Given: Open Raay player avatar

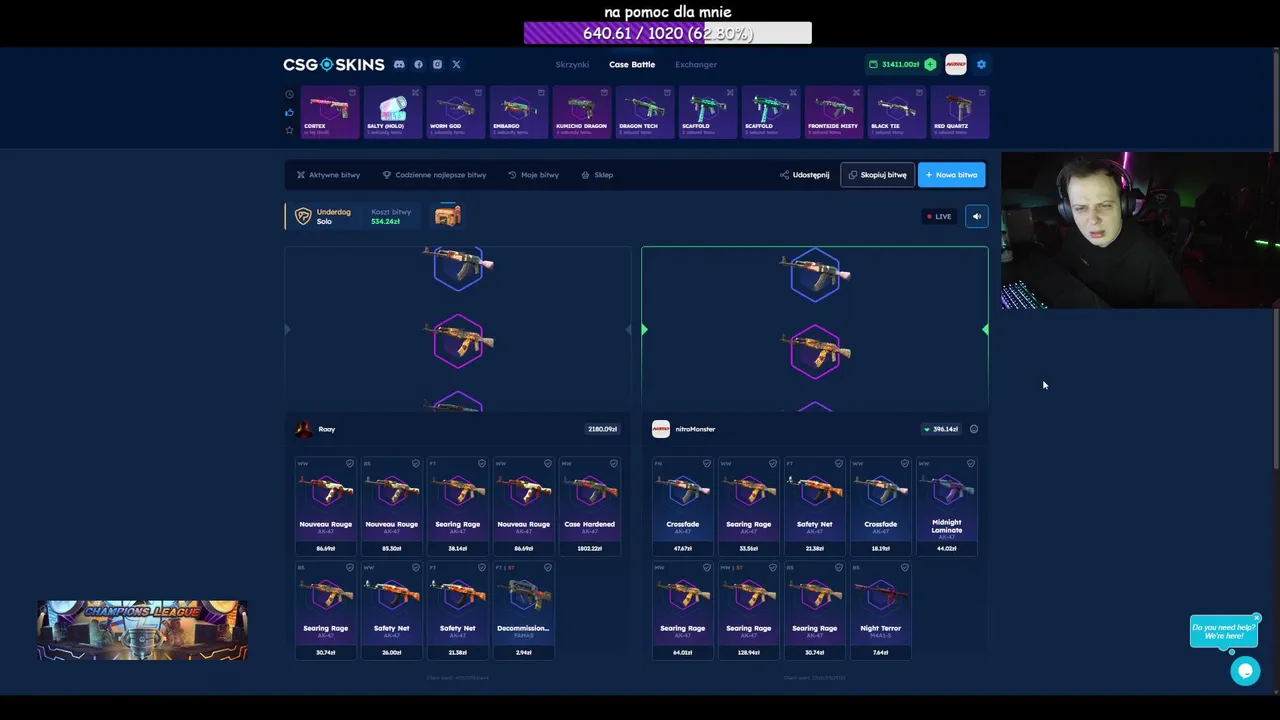Looking at the screenshot, I should pyautogui.click(x=303, y=429).
